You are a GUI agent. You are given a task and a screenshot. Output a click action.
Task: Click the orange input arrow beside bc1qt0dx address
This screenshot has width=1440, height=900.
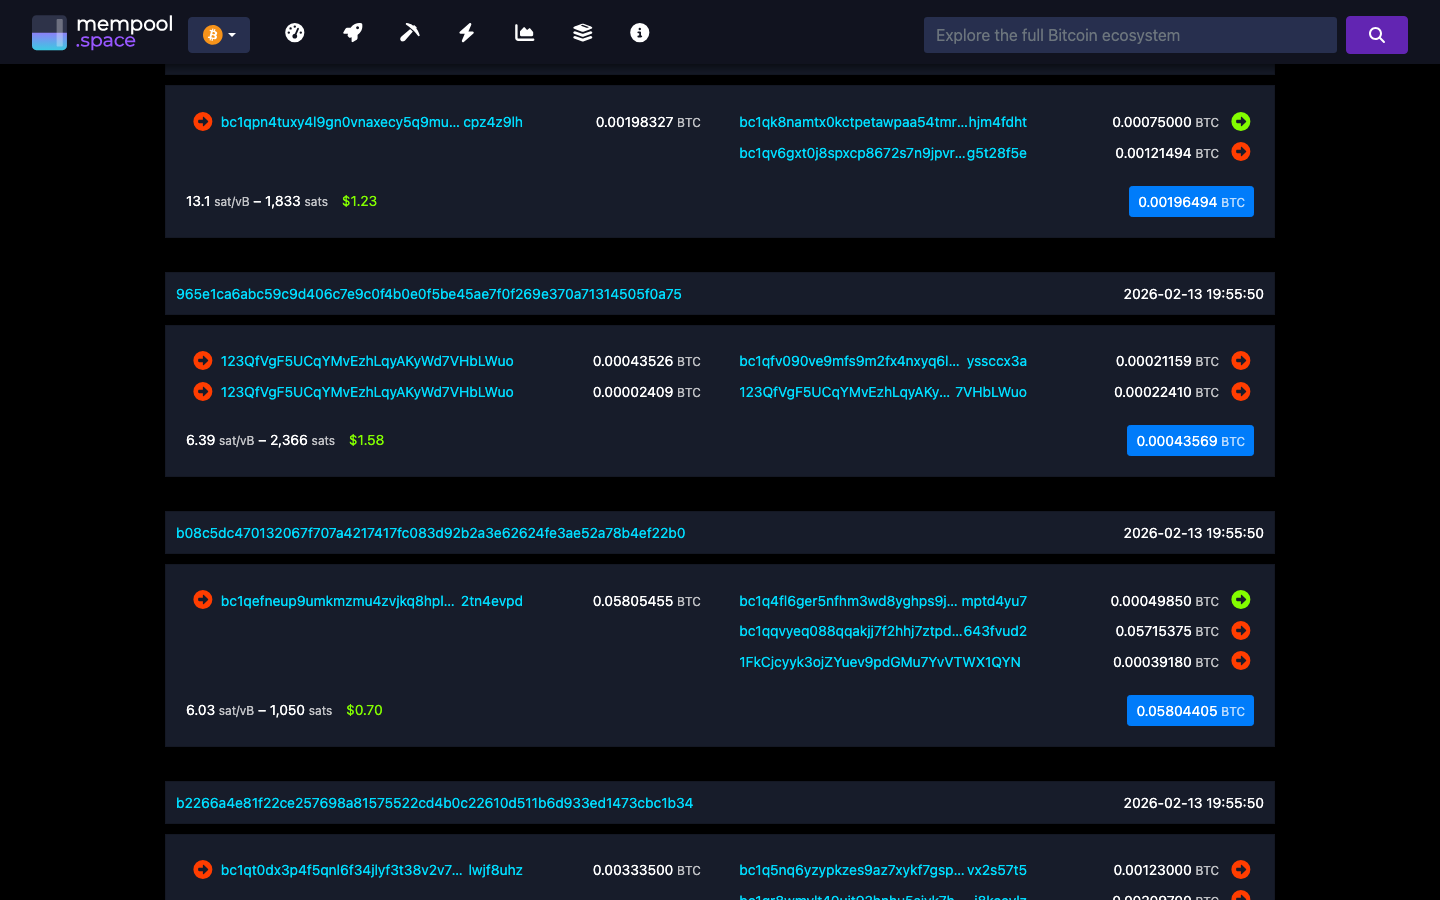(202, 870)
